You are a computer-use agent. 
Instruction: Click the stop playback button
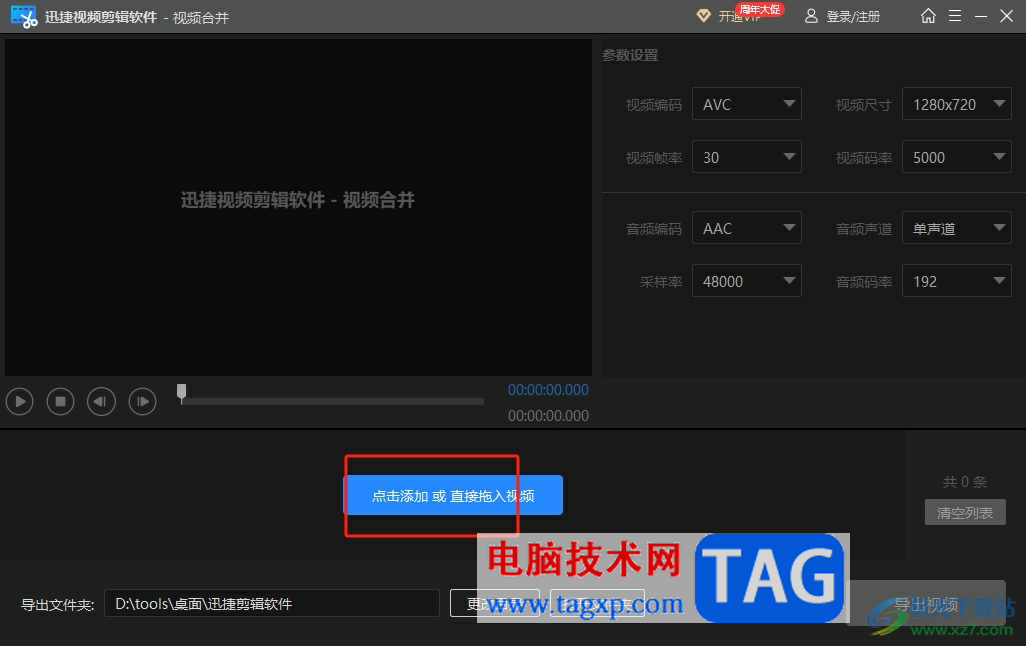tap(60, 401)
